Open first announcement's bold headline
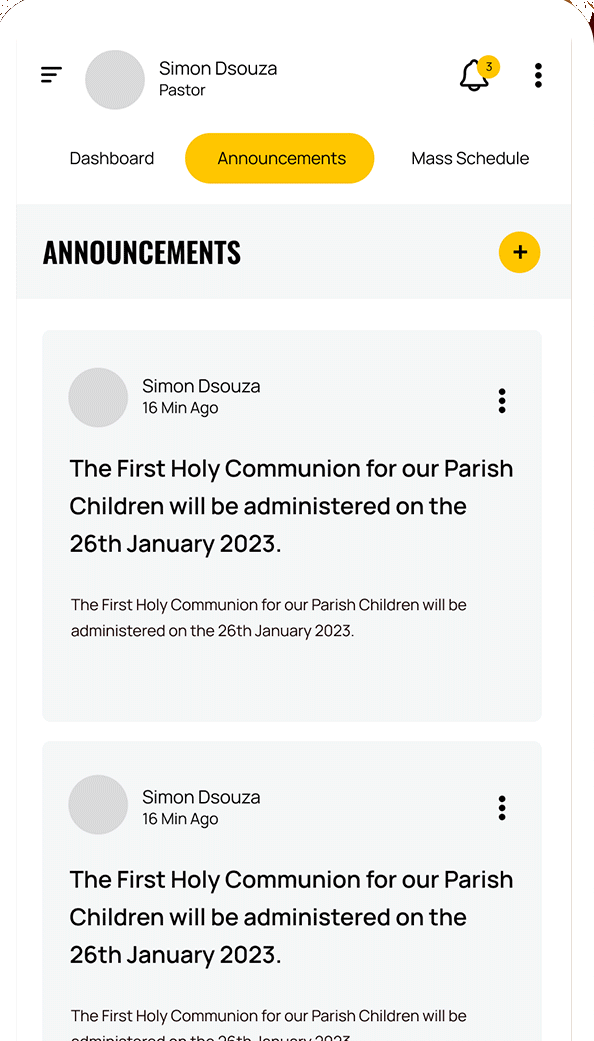594x1041 pixels. 291,507
